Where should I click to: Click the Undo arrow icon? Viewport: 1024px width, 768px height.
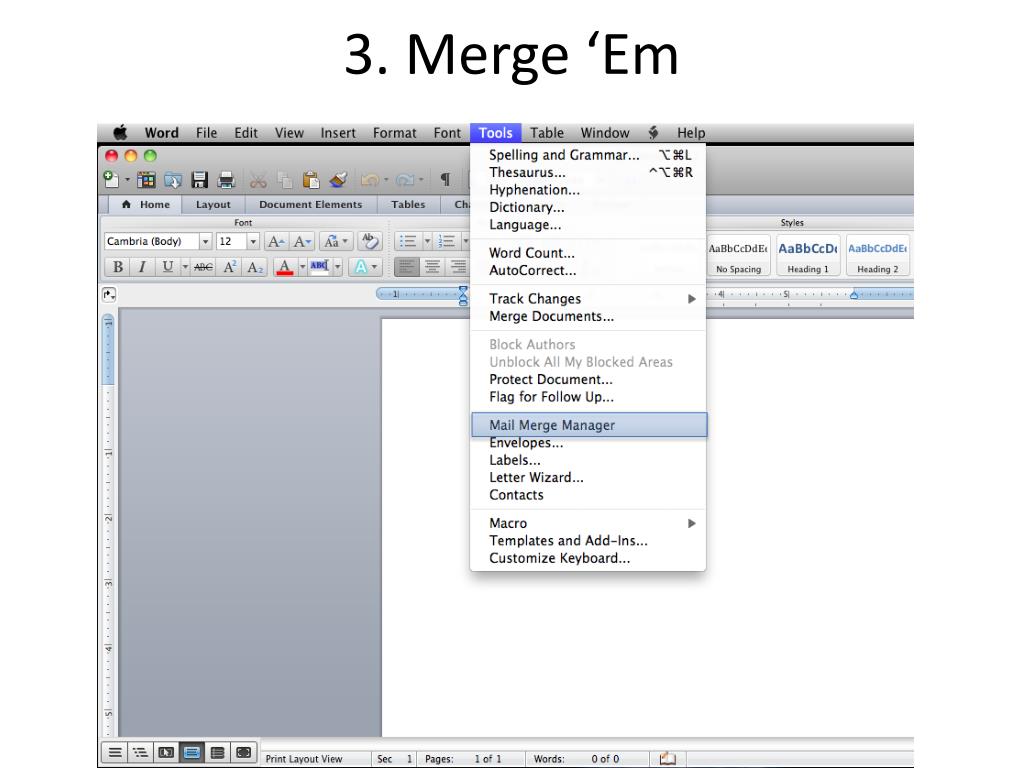[x=370, y=180]
